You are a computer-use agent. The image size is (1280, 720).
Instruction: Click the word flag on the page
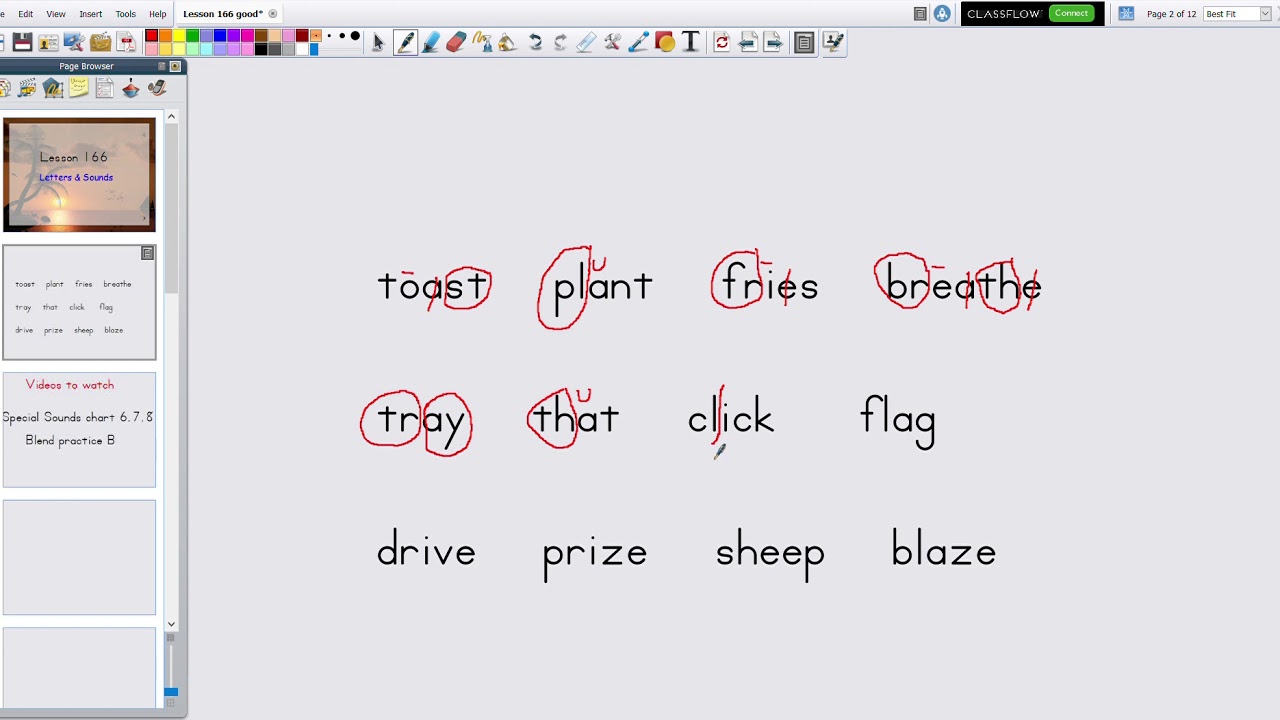[x=898, y=420]
